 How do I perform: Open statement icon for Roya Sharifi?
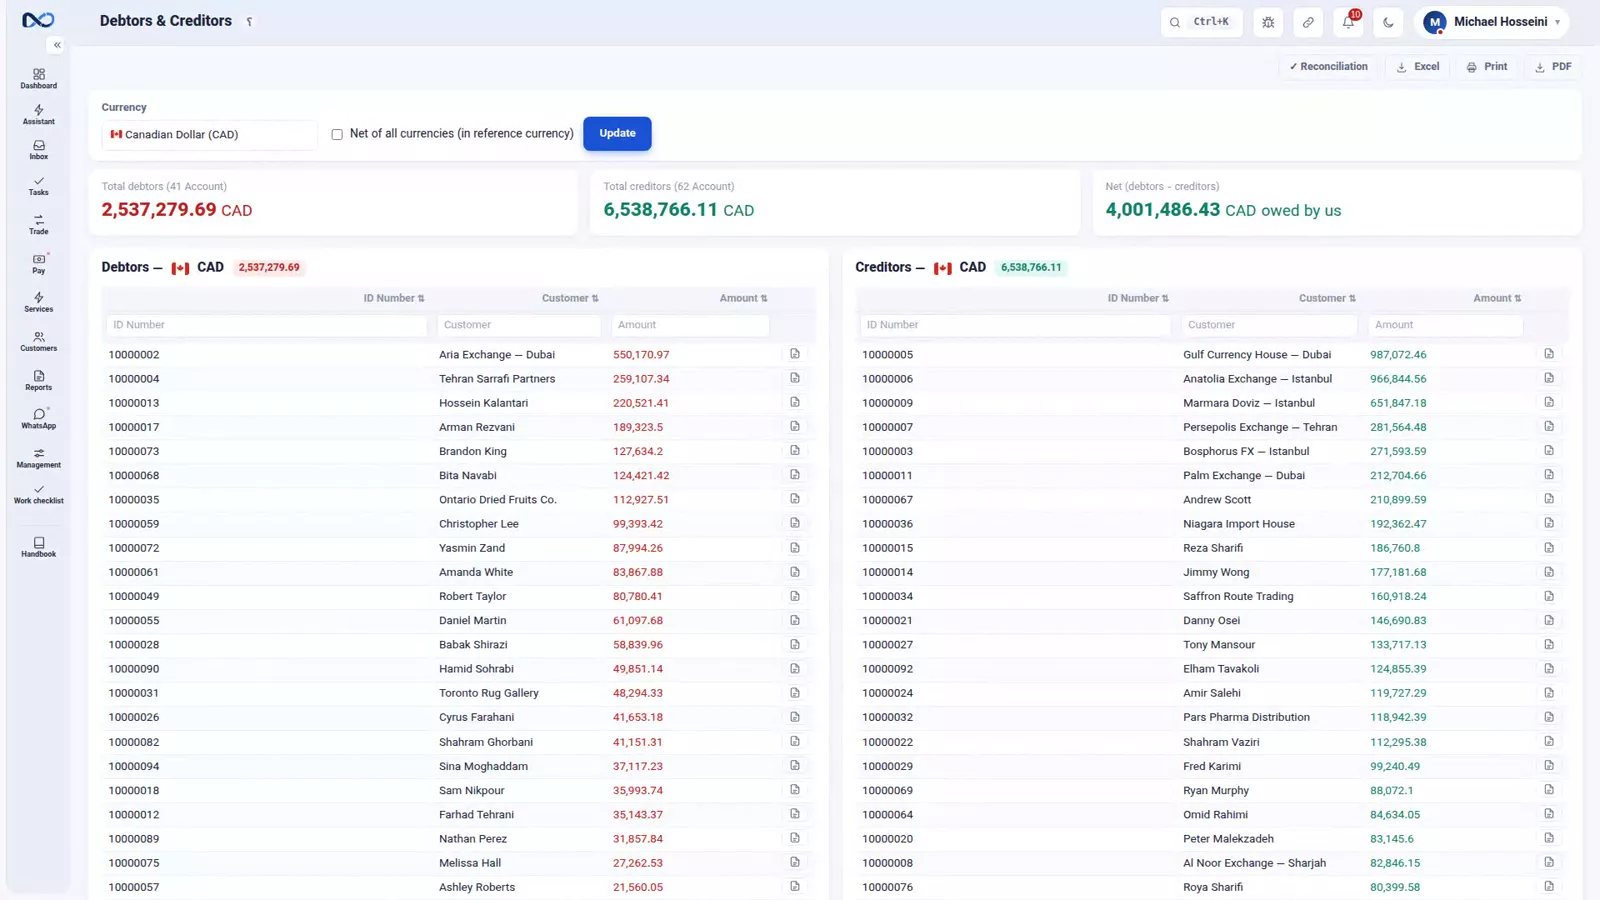(1549, 887)
